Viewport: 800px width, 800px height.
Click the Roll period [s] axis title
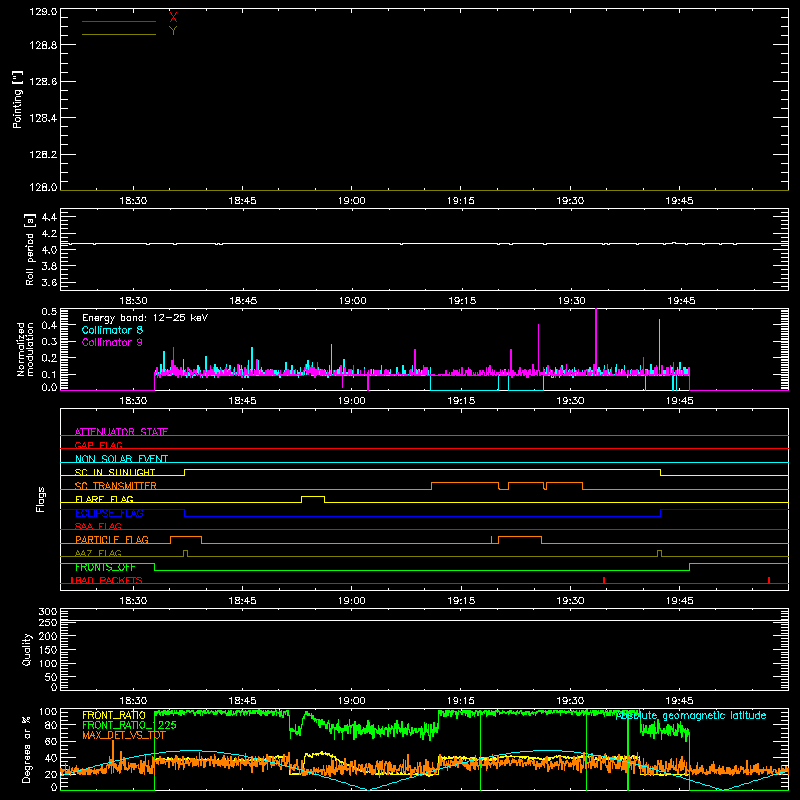tap(30, 249)
